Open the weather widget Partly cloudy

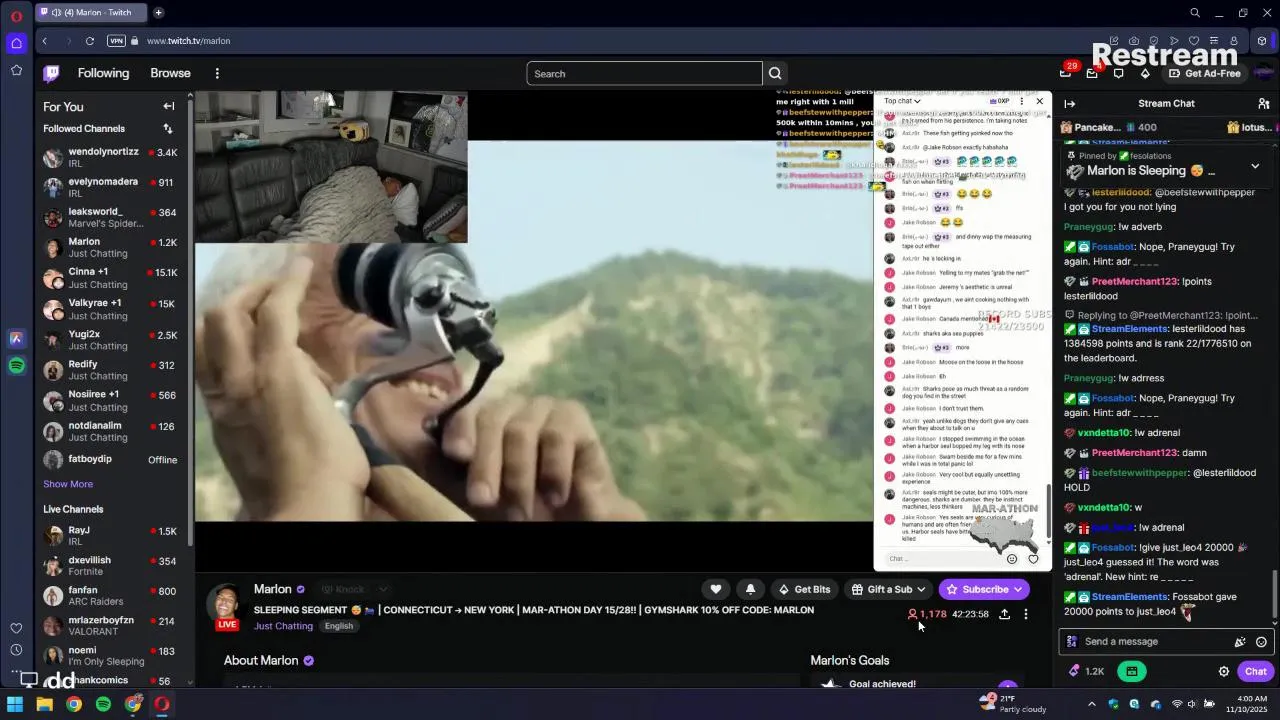tap(1013, 704)
